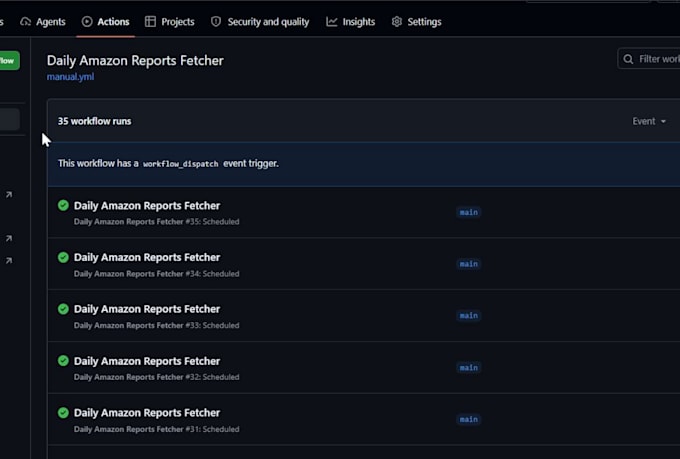Image resolution: width=680 pixels, height=459 pixels.
Task: Click the page heading Daily Amazon Reports Fetcher
Action: [x=135, y=61]
